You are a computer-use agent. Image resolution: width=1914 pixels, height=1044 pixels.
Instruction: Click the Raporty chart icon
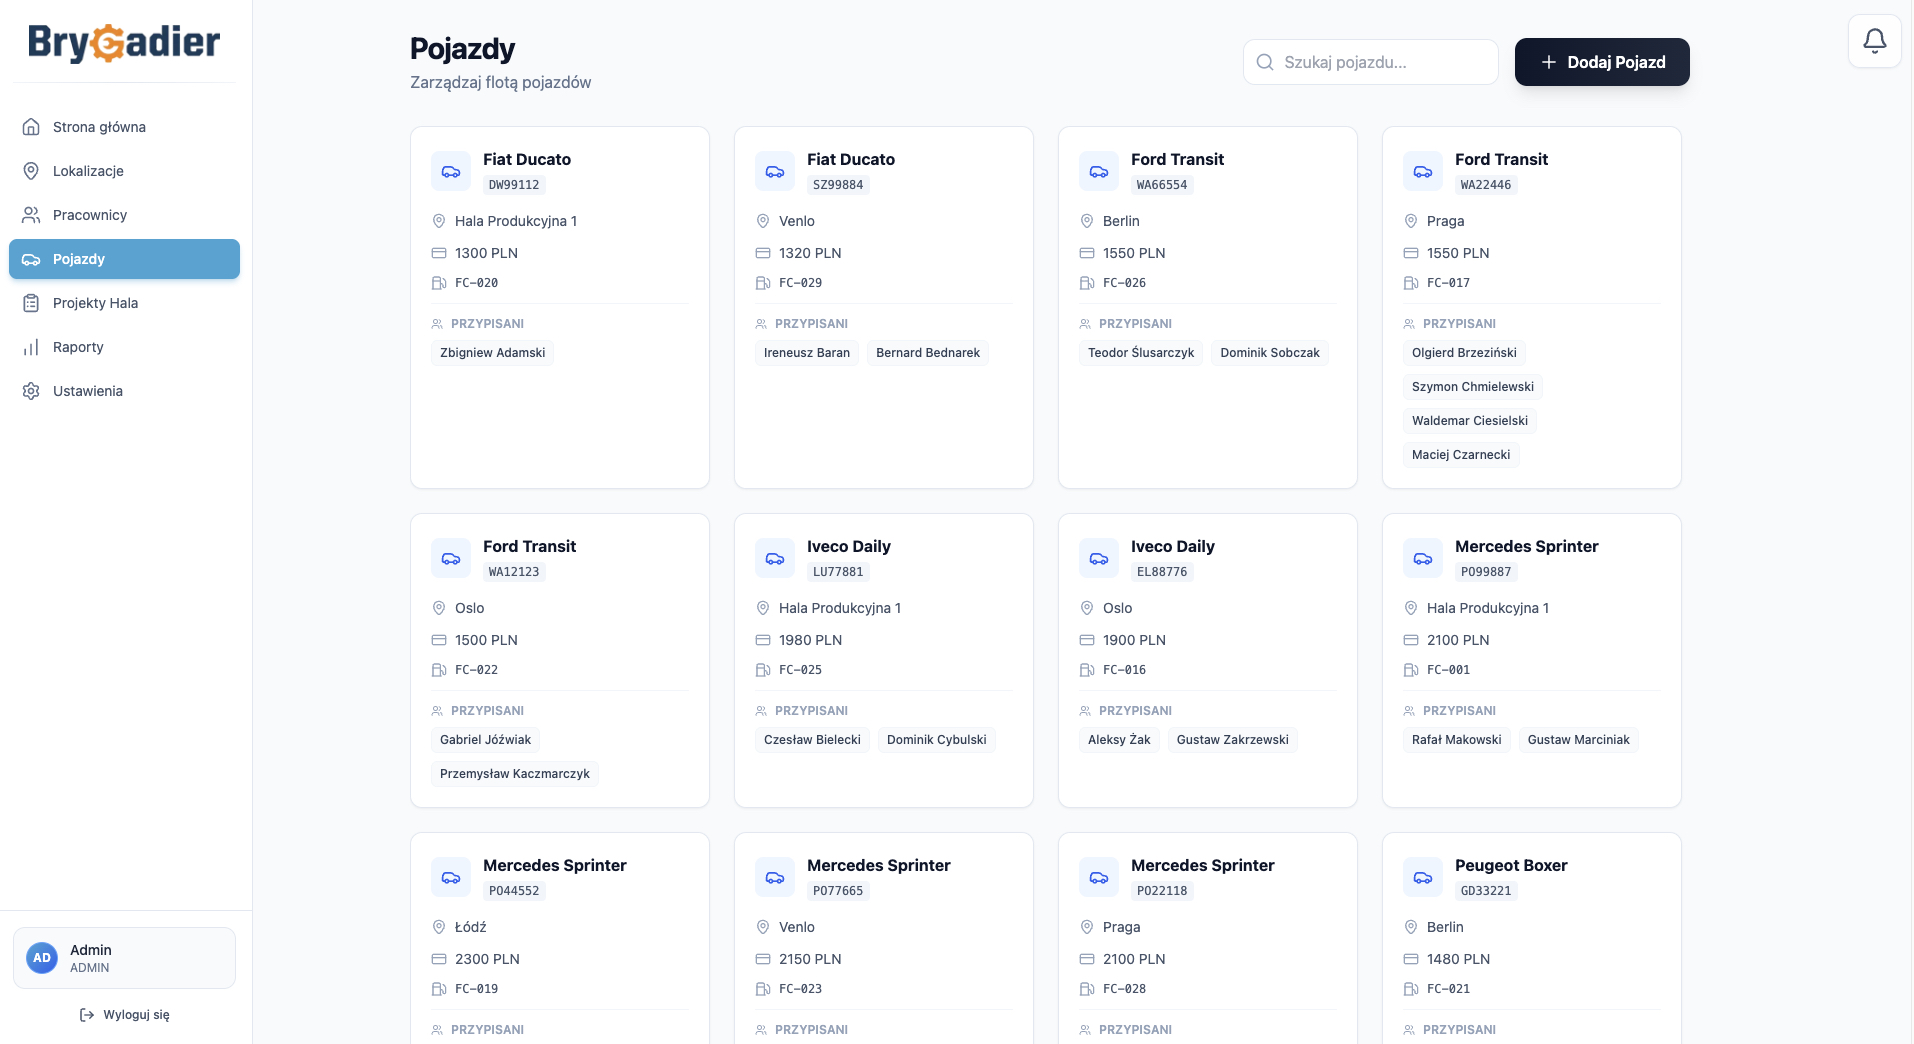tap(31, 347)
